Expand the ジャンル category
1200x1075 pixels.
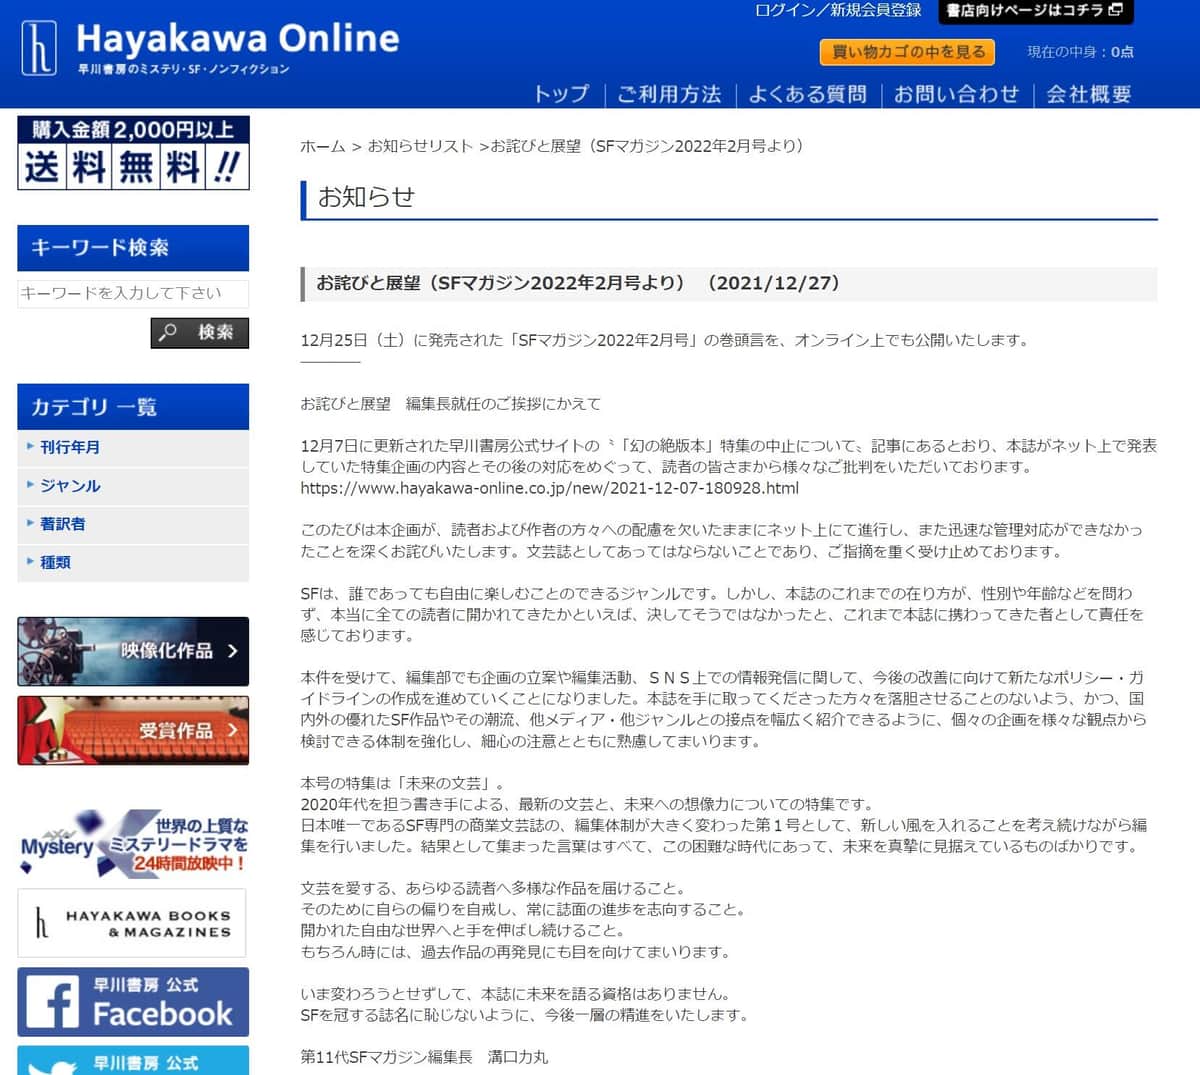tap(70, 486)
